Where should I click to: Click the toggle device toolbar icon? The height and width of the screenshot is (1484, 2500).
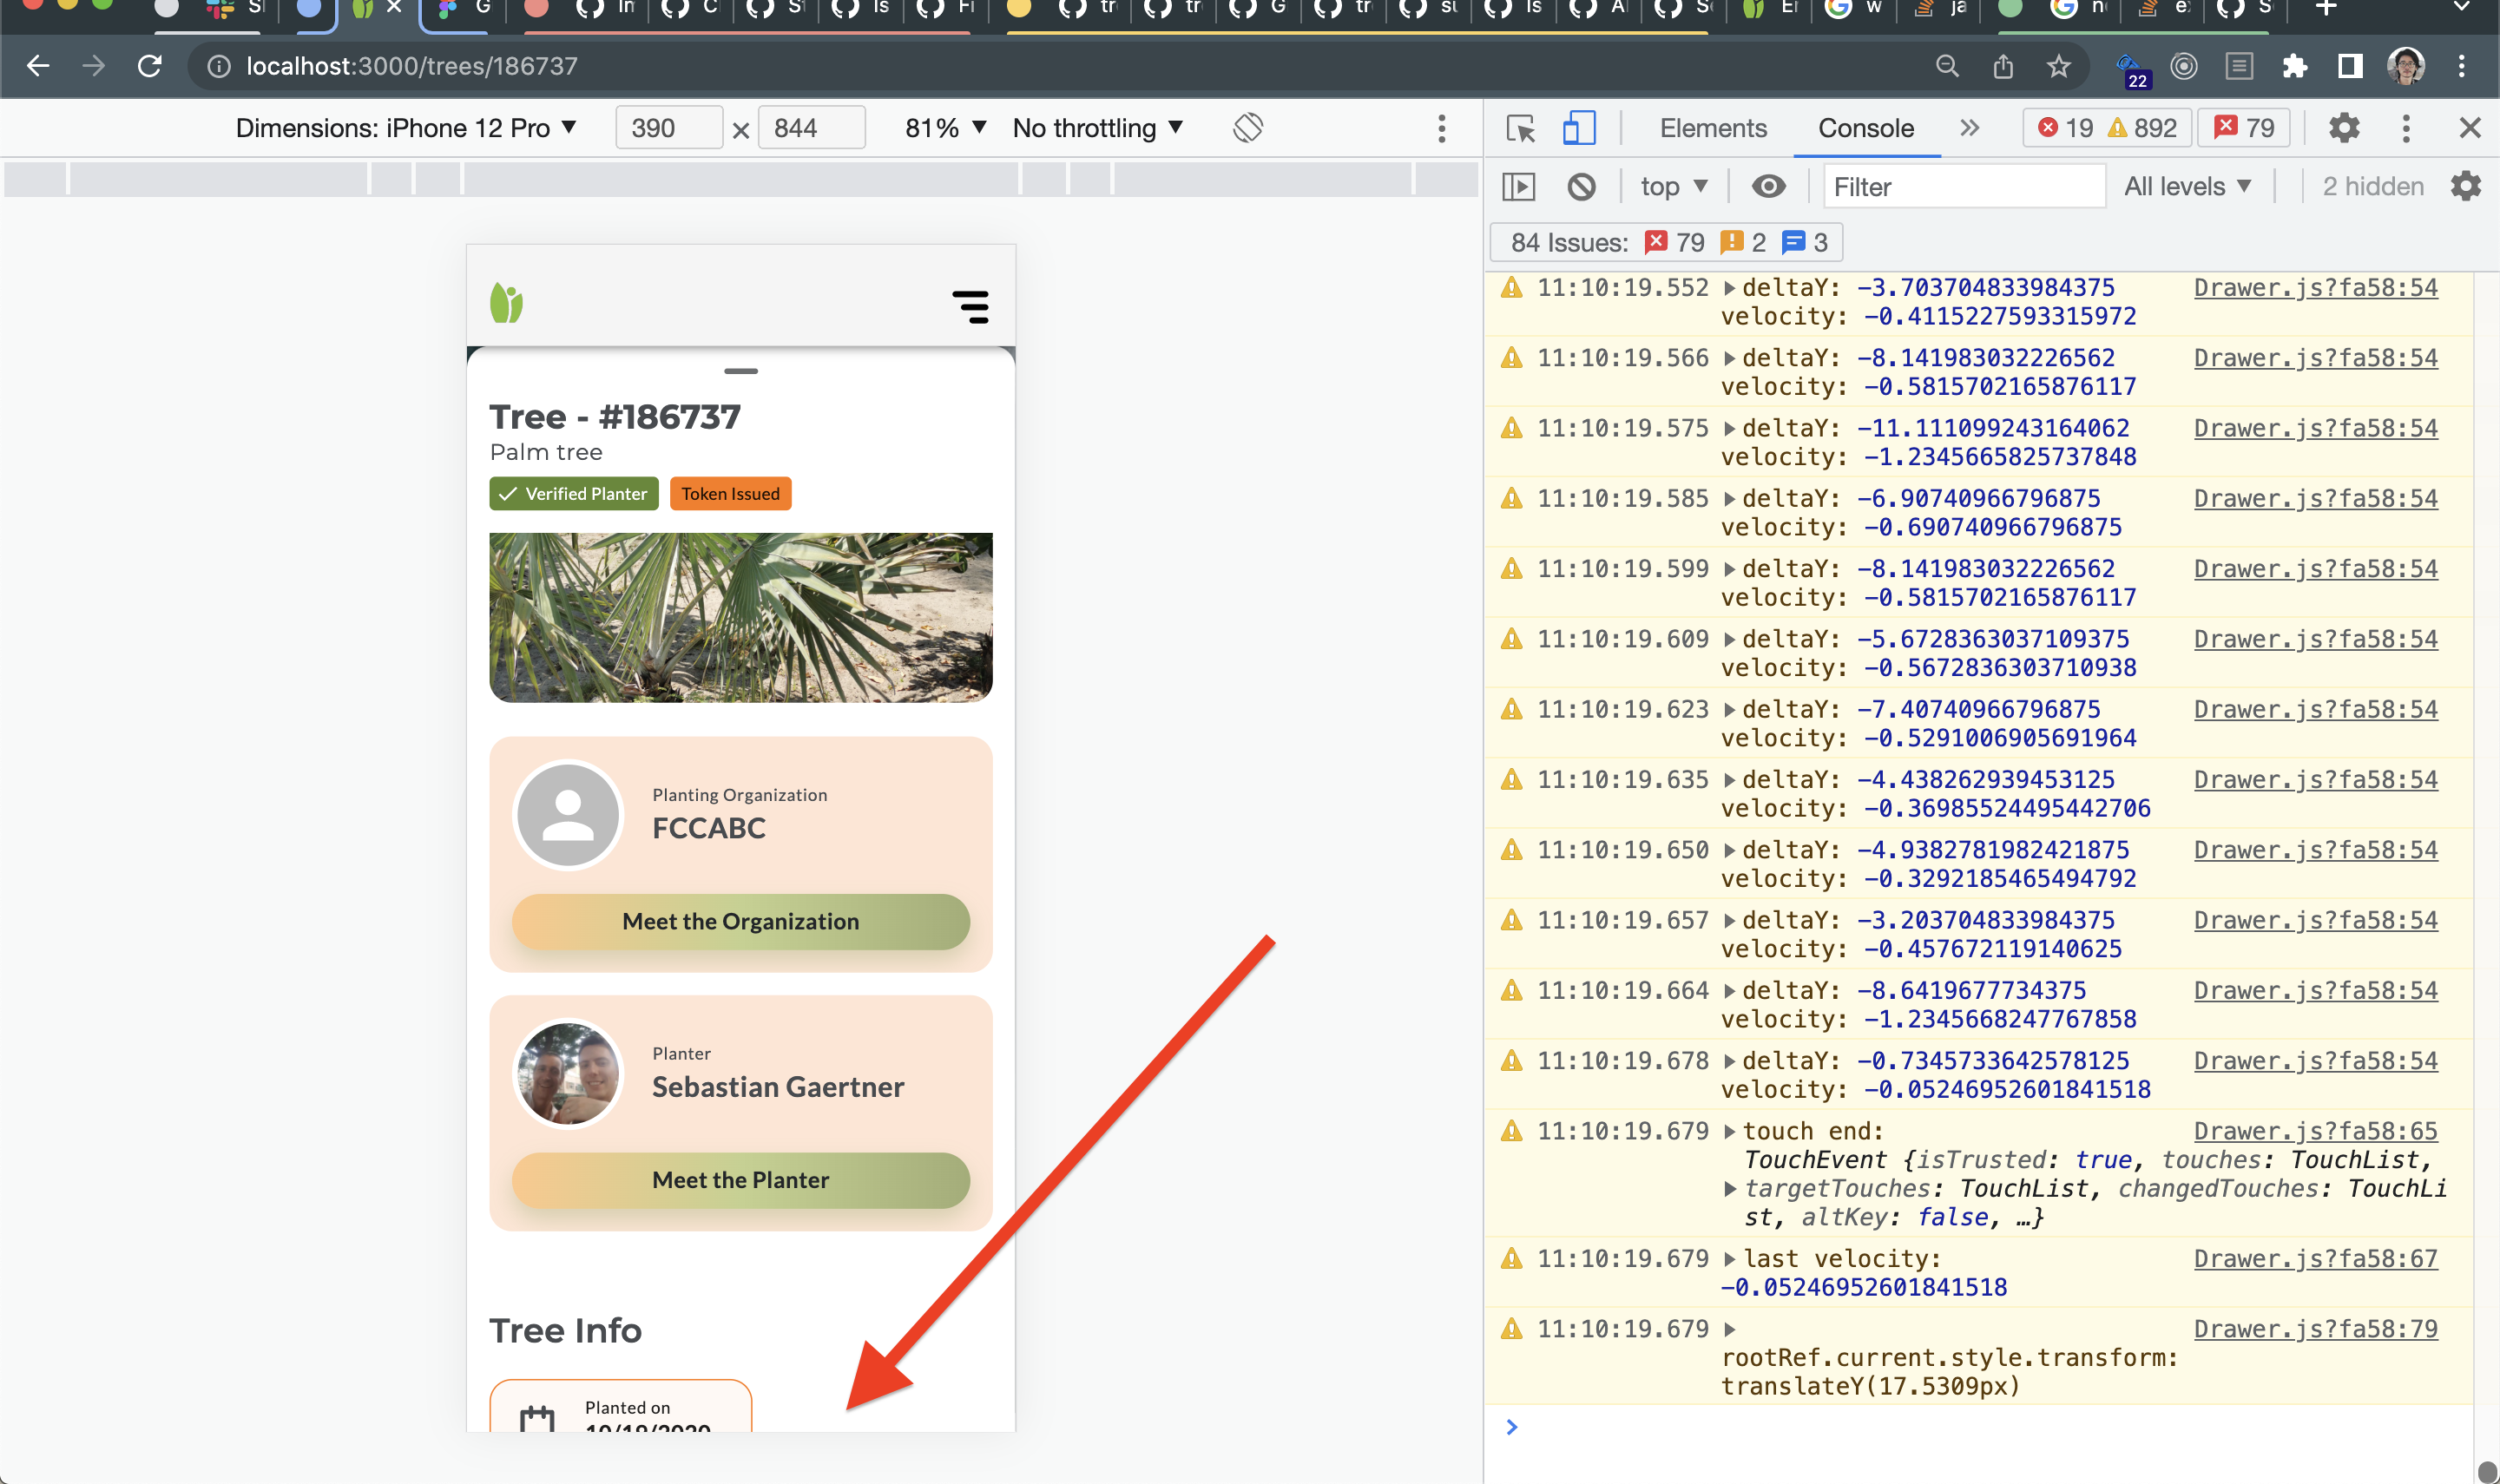1577,128
